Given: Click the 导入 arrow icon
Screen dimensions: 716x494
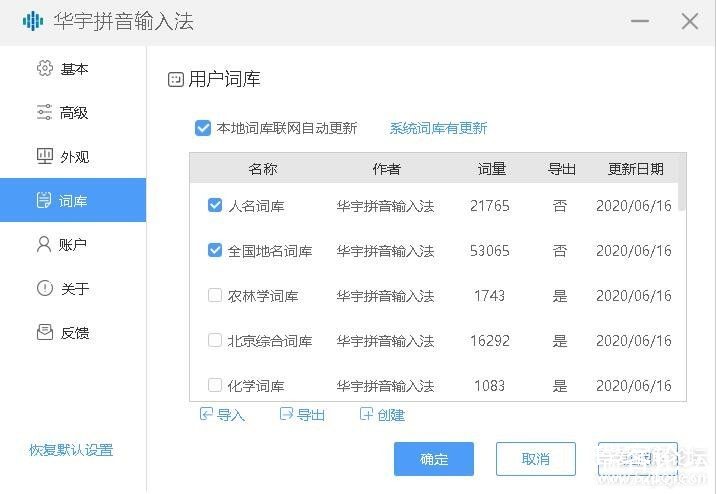Looking at the screenshot, I should pos(206,414).
